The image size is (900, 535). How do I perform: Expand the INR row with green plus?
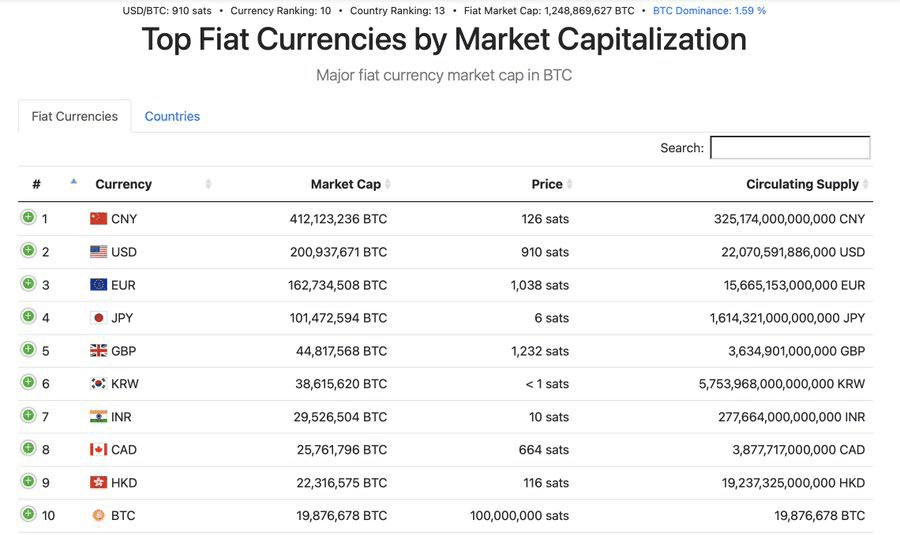(28, 415)
